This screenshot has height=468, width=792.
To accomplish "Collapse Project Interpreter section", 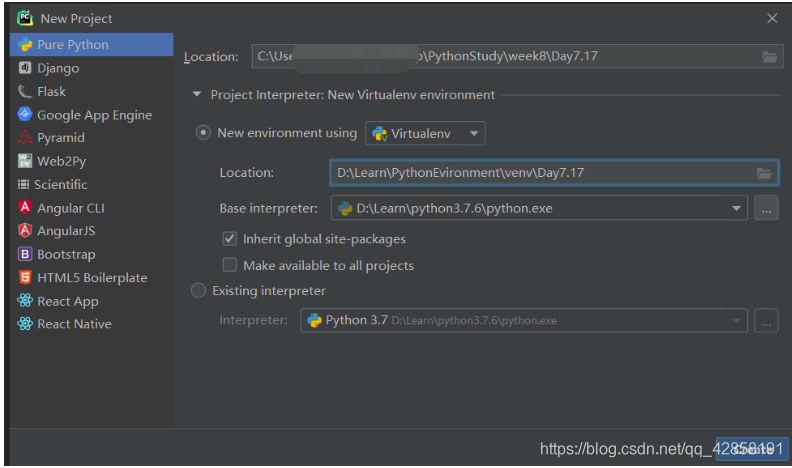I will point(197,94).
